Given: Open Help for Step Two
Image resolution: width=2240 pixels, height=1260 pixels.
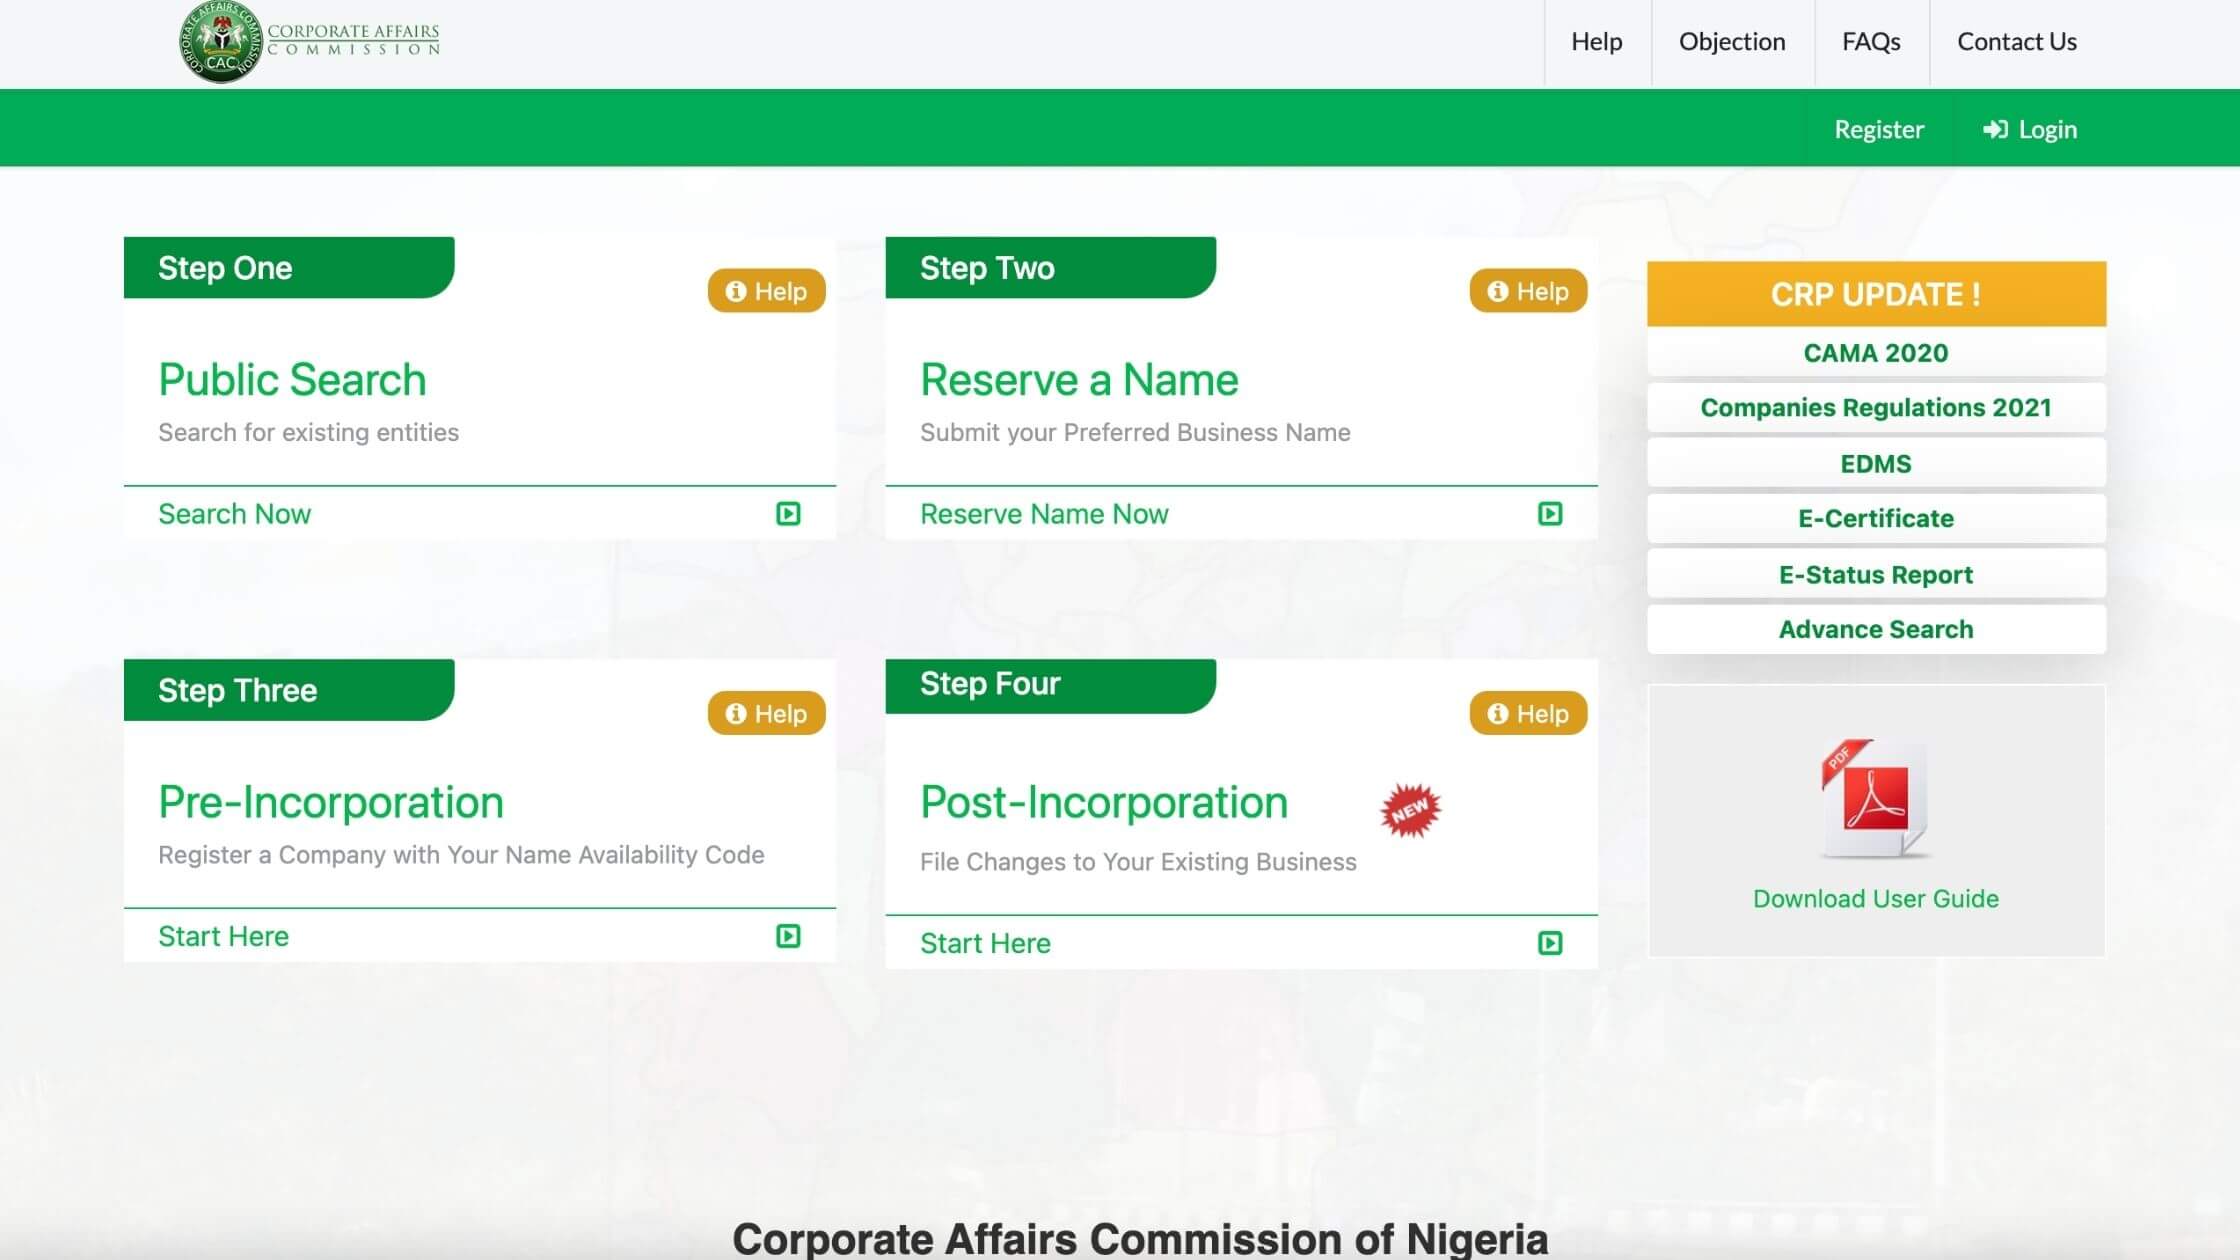Looking at the screenshot, I should coord(1528,291).
